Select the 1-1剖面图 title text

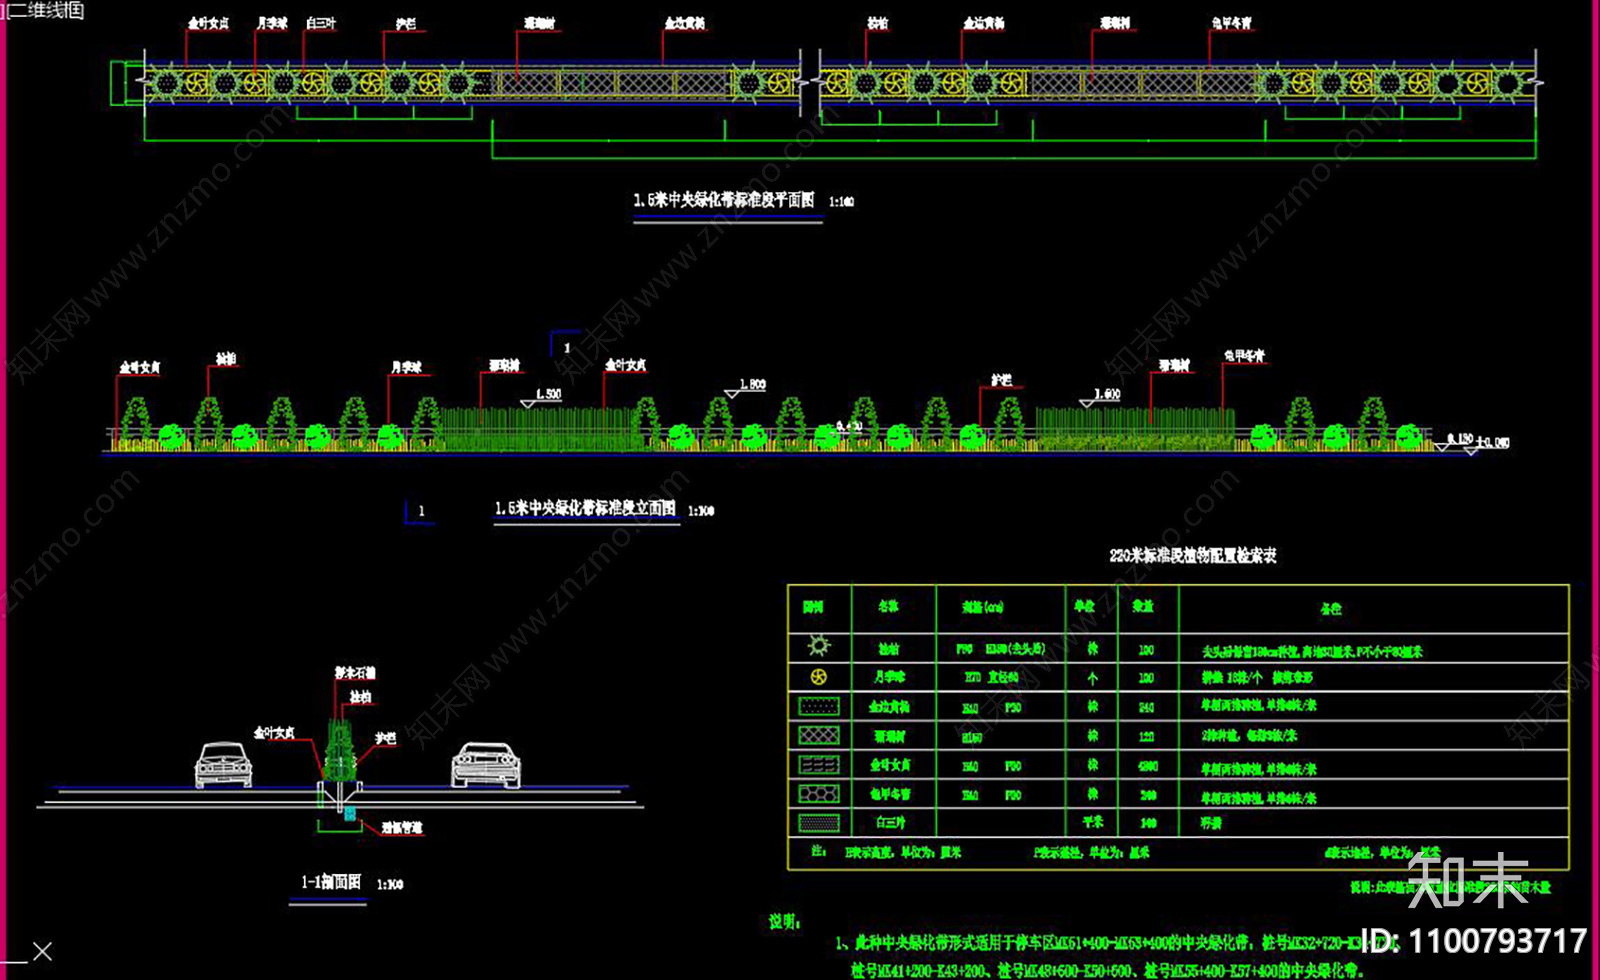point(331,882)
